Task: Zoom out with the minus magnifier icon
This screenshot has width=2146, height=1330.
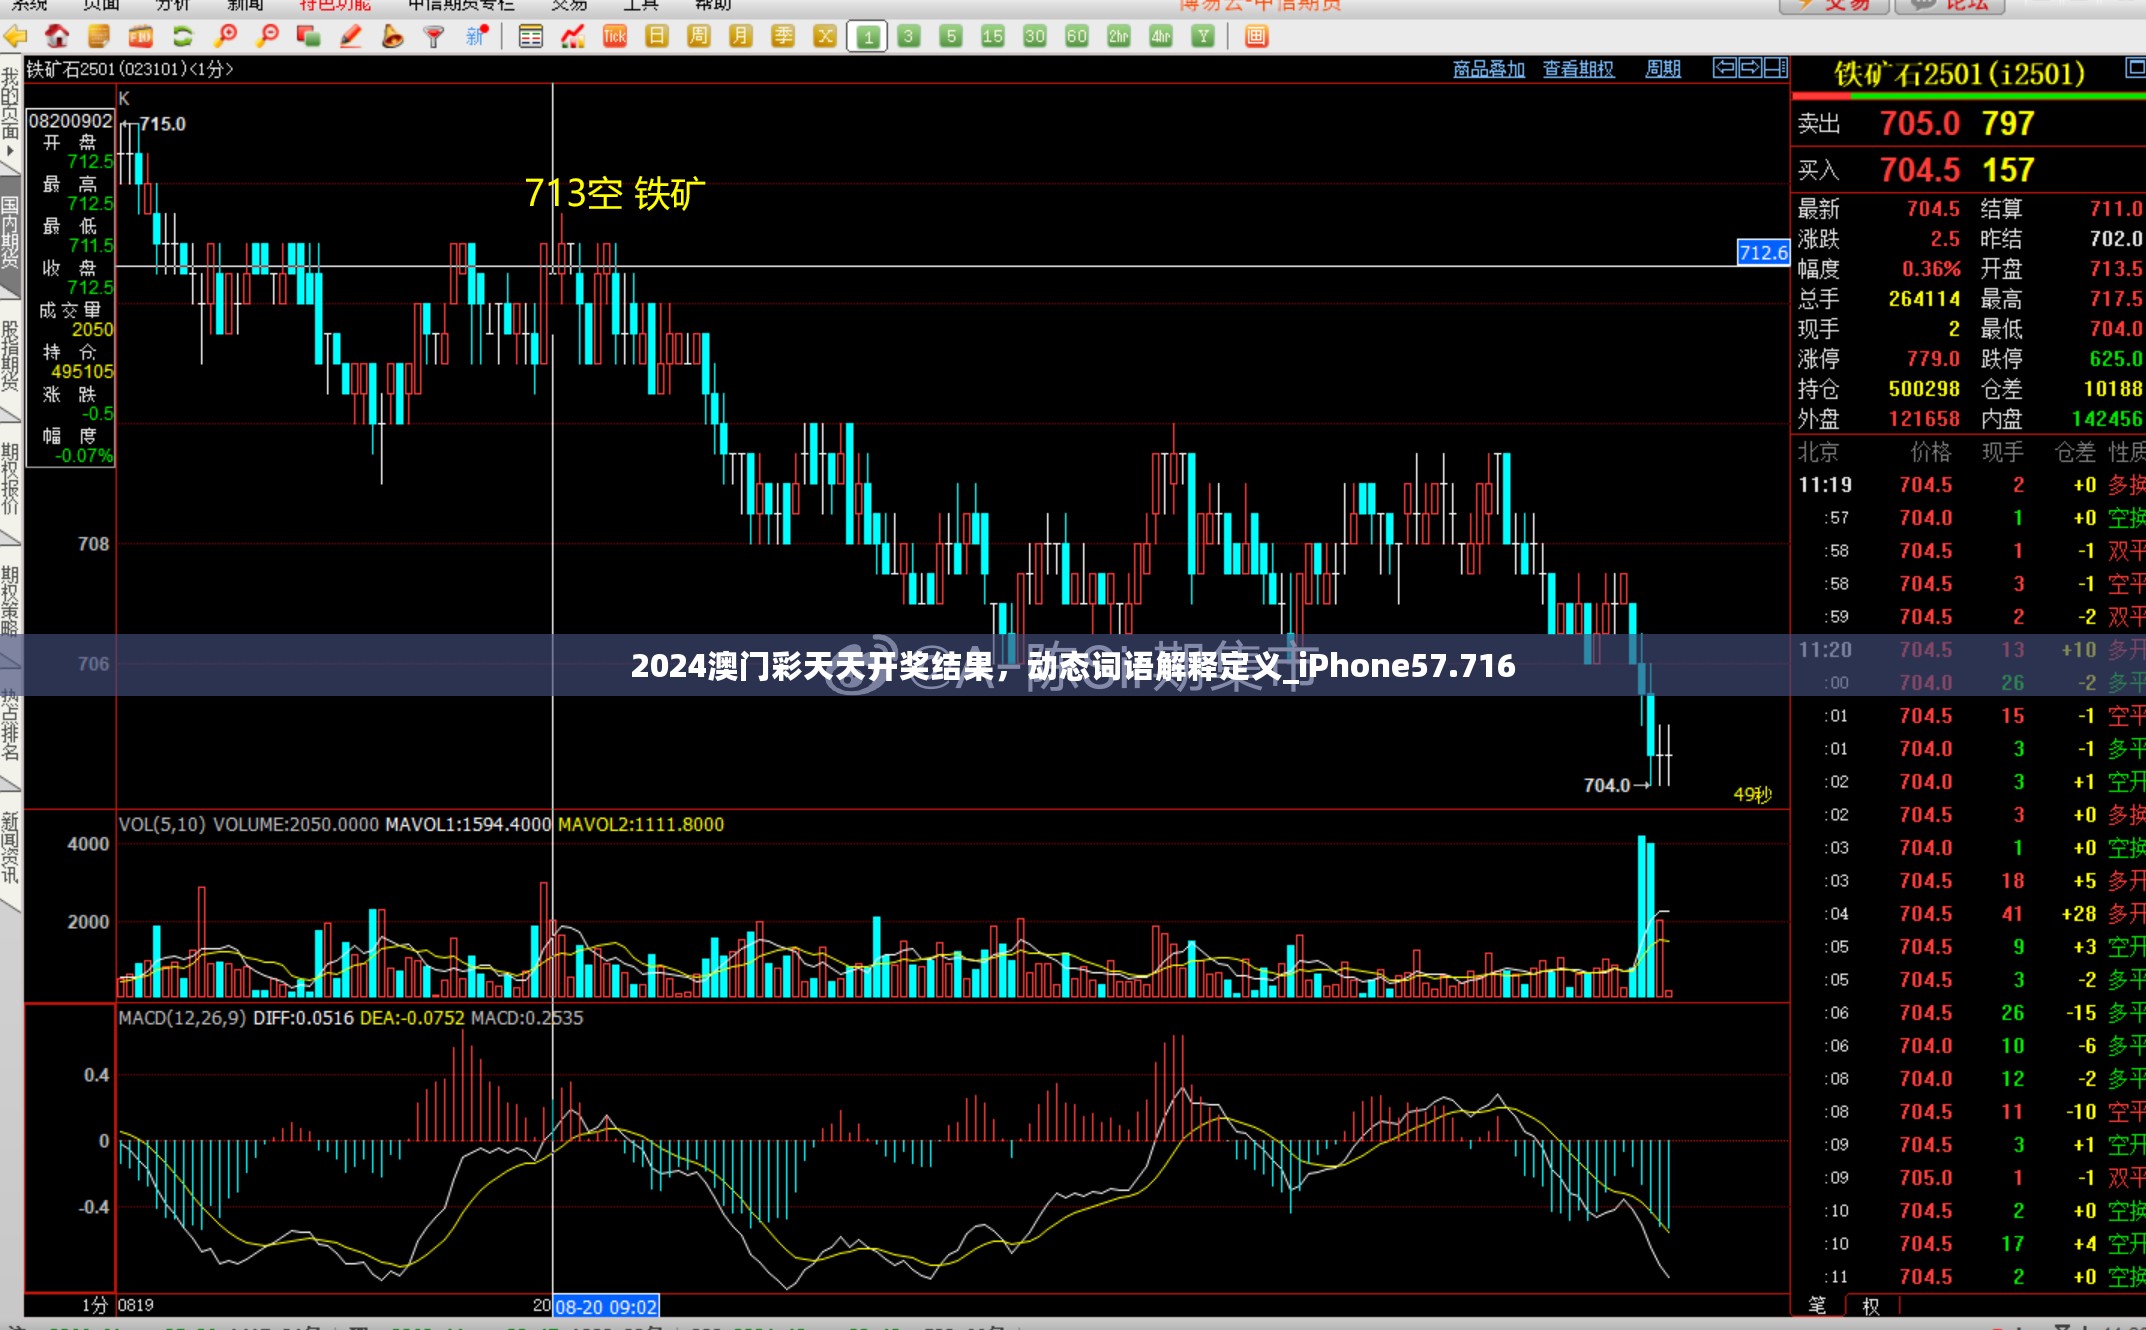Action: tap(268, 38)
